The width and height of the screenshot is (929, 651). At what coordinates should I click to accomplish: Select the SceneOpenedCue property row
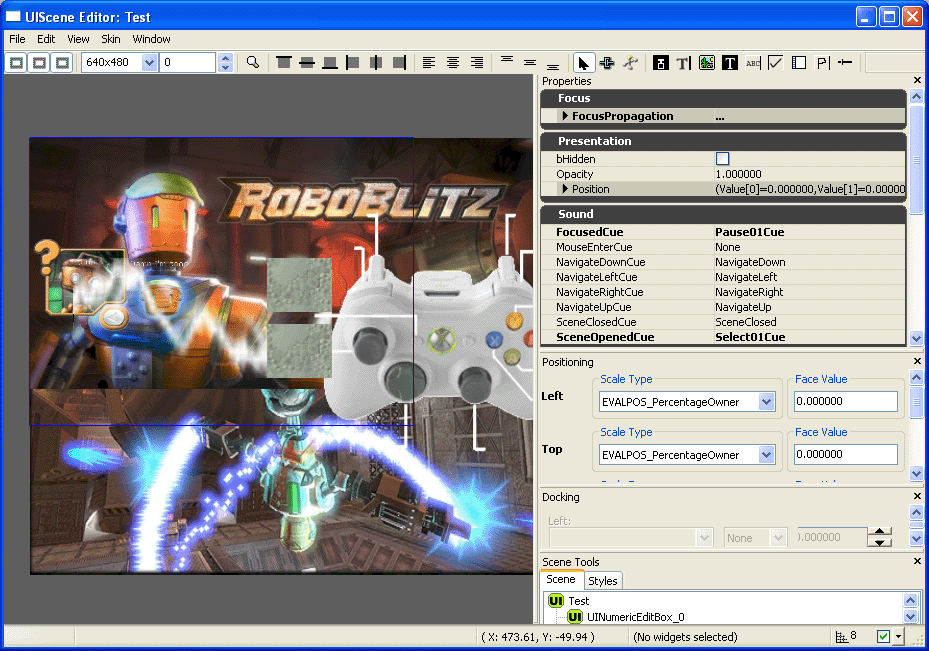coord(723,337)
